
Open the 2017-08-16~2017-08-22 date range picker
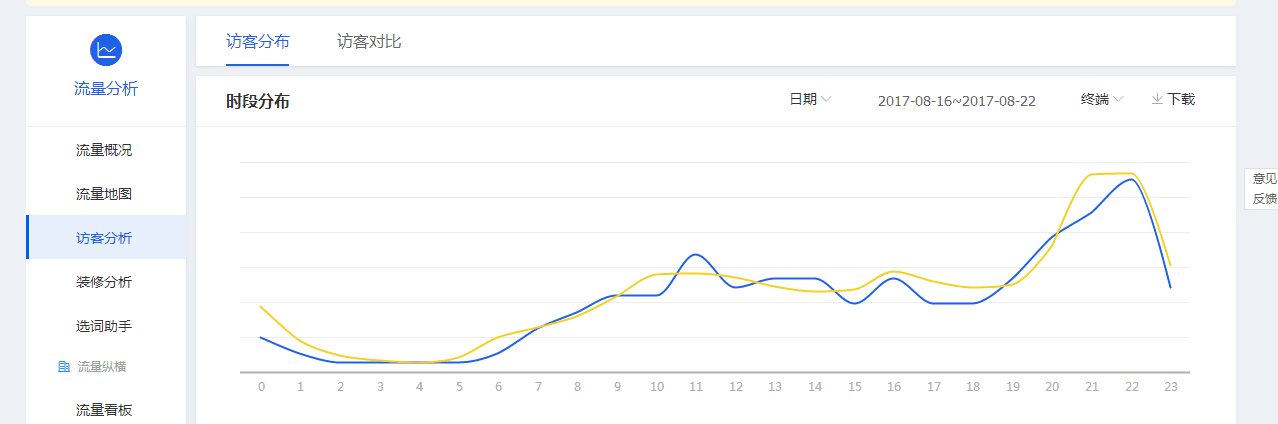coord(956,100)
